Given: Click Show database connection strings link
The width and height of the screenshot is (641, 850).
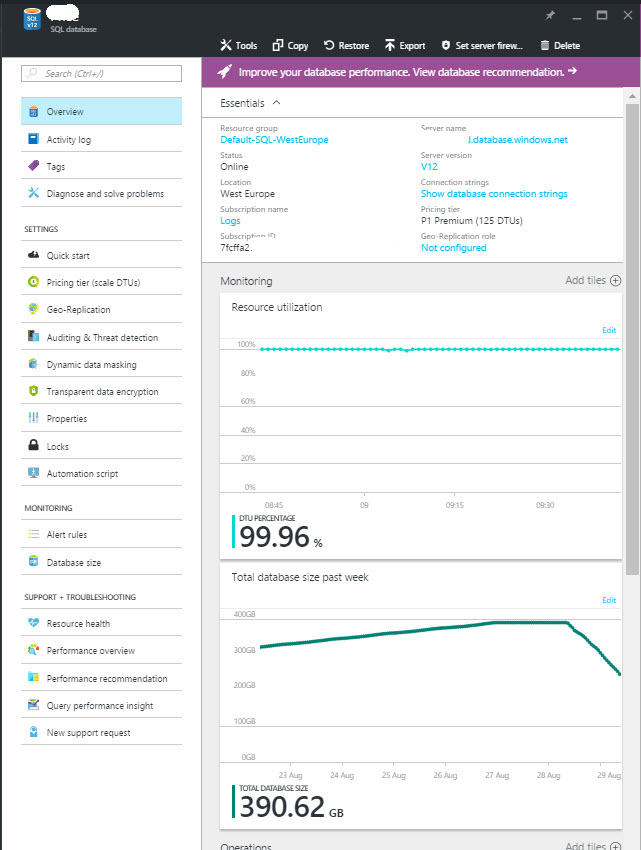Looking at the screenshot, I should pos(494,194).
